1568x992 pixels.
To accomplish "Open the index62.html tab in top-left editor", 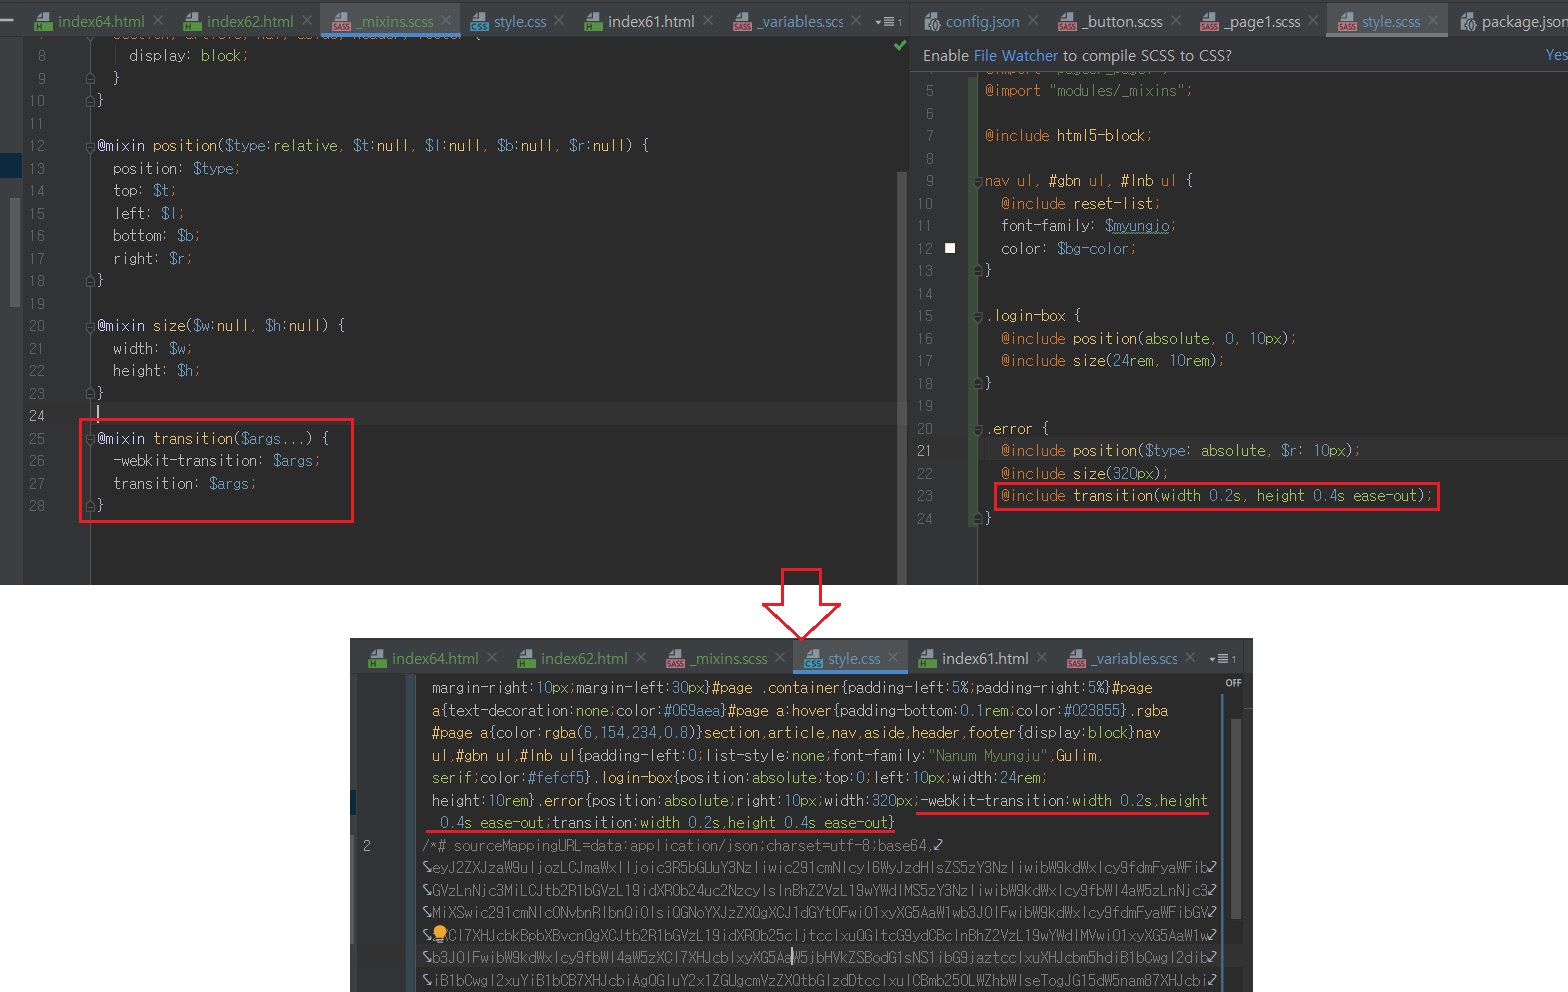I will [x=249, y=21].
